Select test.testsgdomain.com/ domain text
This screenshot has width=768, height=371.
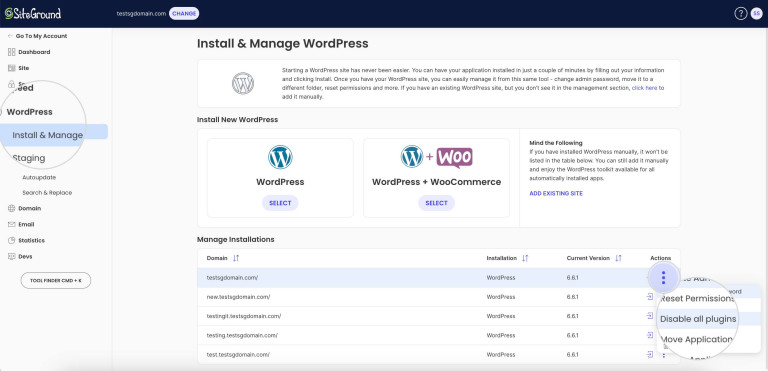click(x=238, y=354)
